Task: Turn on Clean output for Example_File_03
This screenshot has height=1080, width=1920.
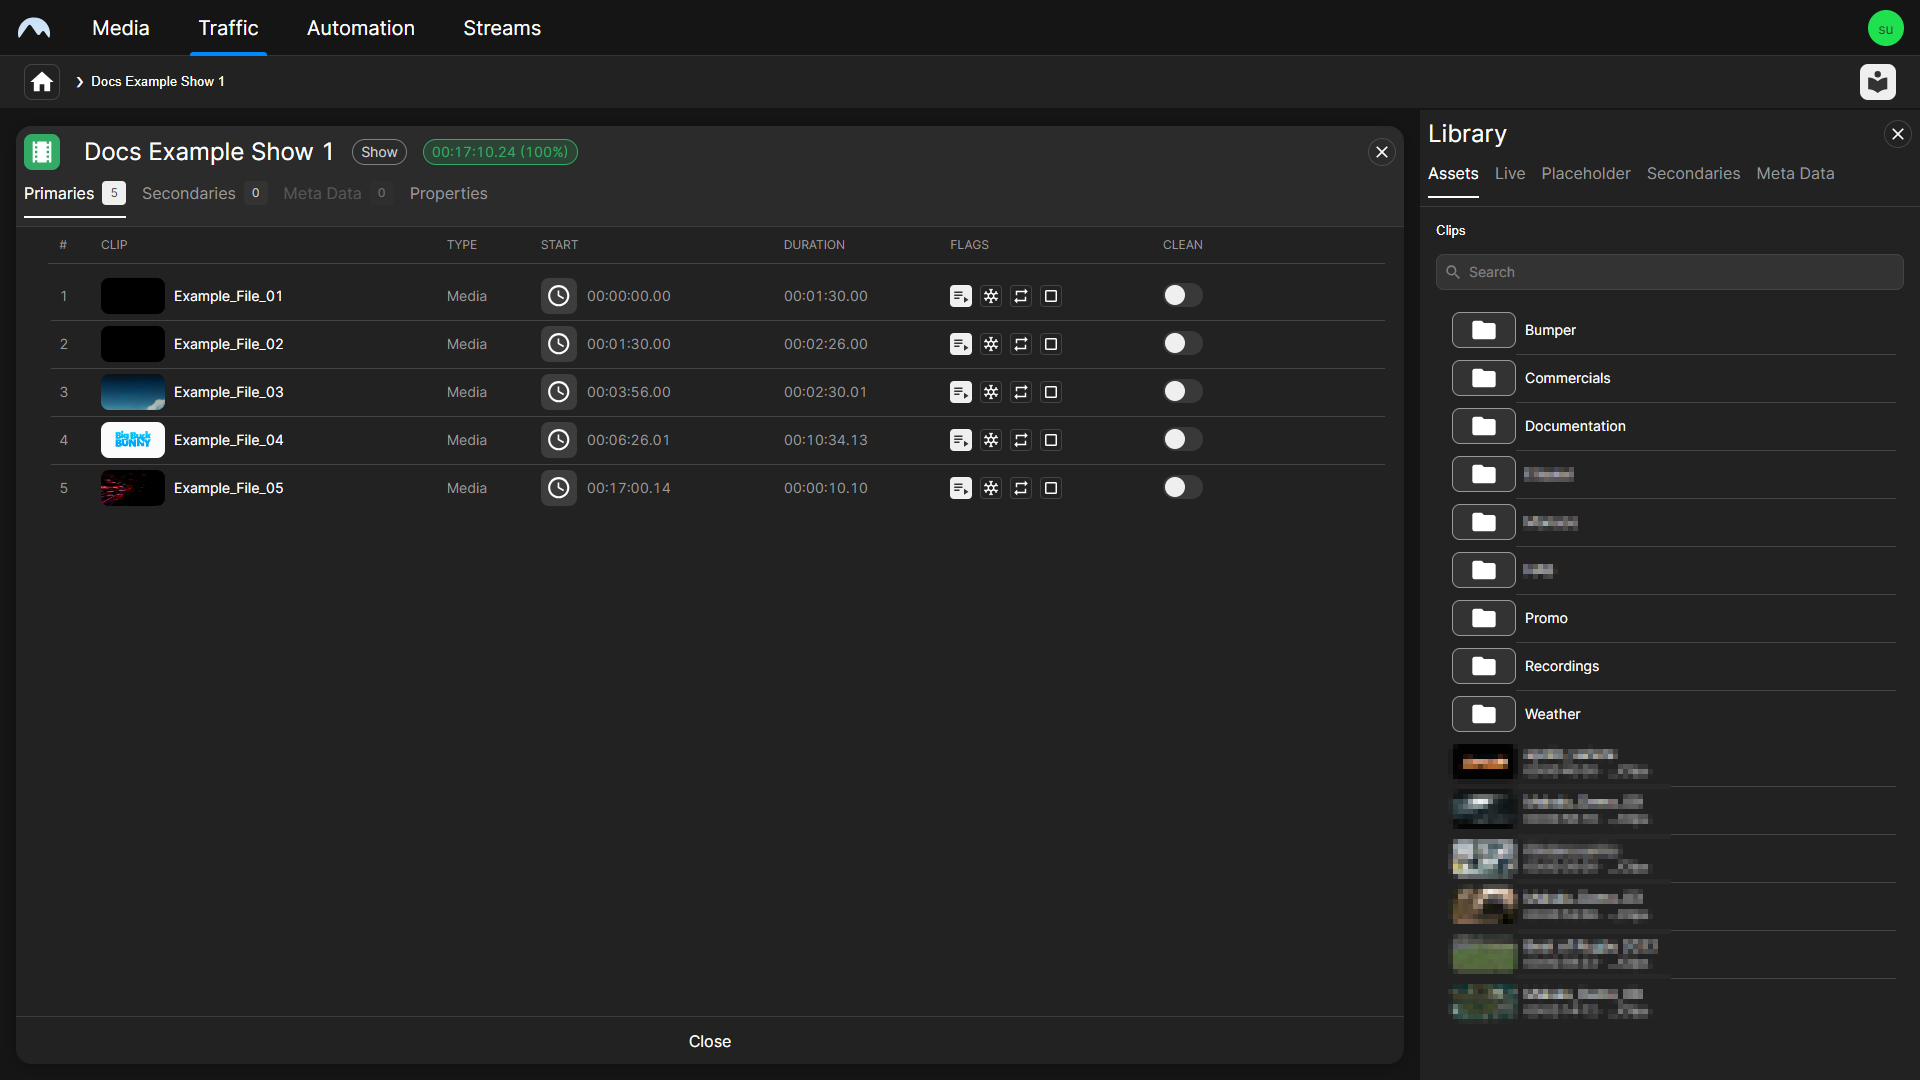Action: pos(1182,391)
